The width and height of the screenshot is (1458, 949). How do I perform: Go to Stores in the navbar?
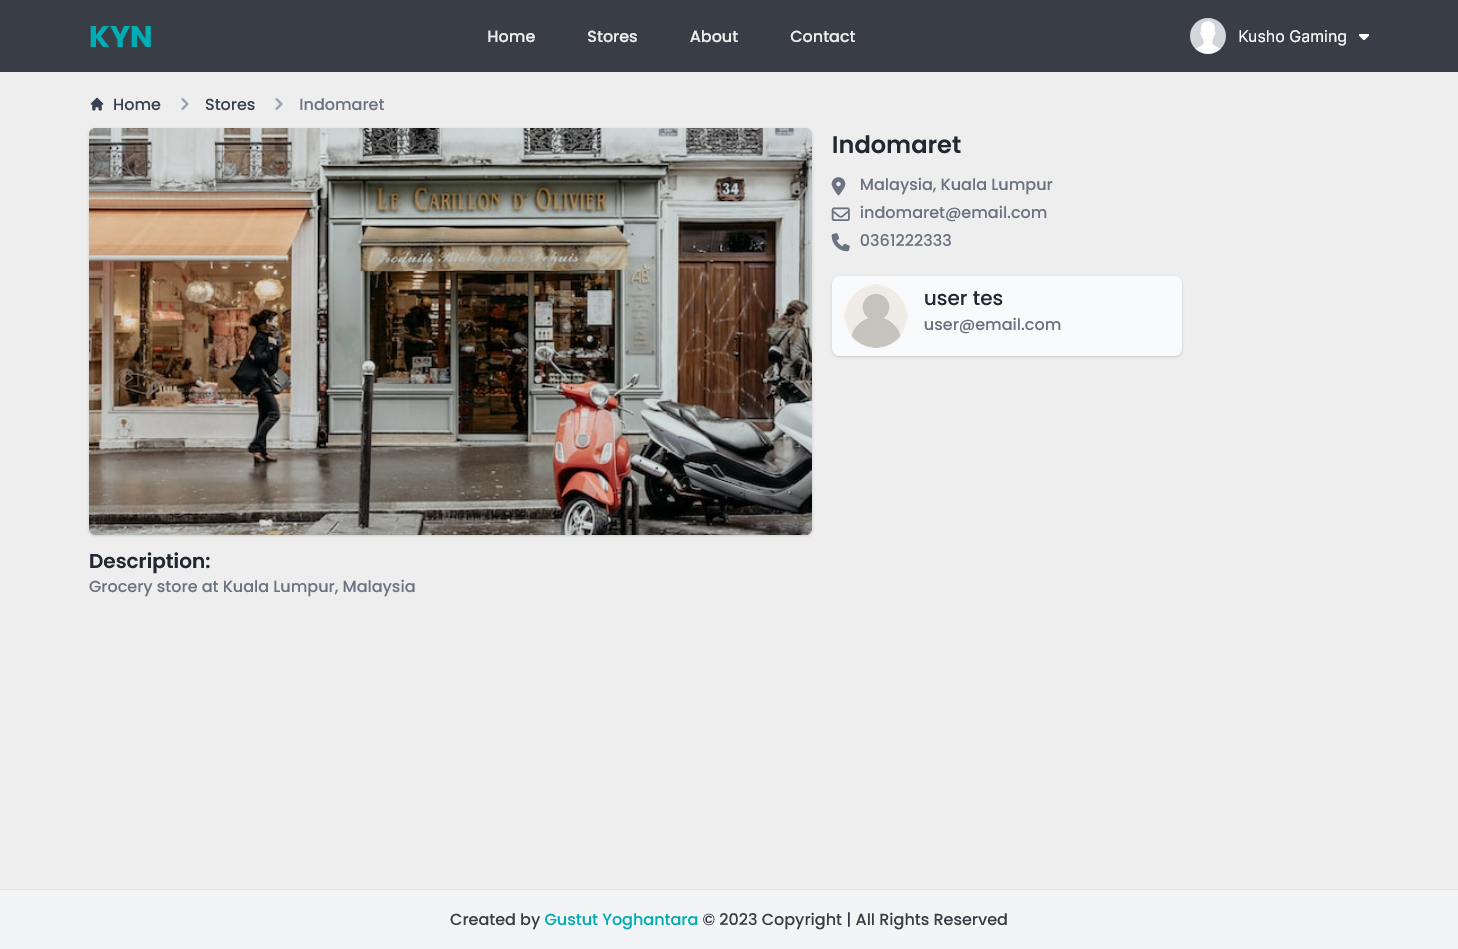[x=612, y=36]
